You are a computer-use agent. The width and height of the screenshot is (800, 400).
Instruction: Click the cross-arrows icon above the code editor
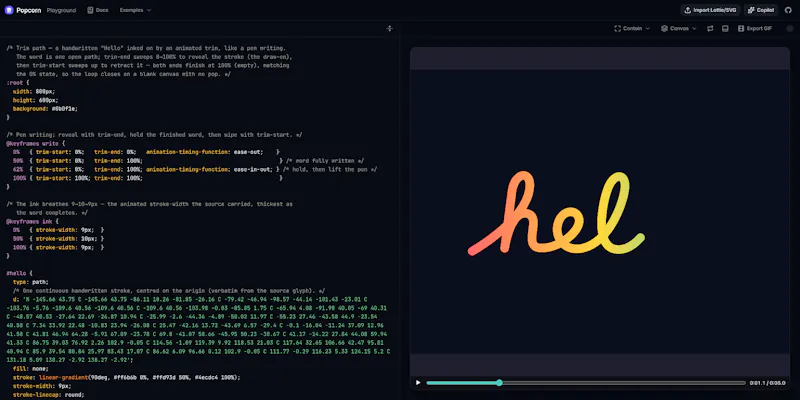pyautogui.click(x=390, y=29)
